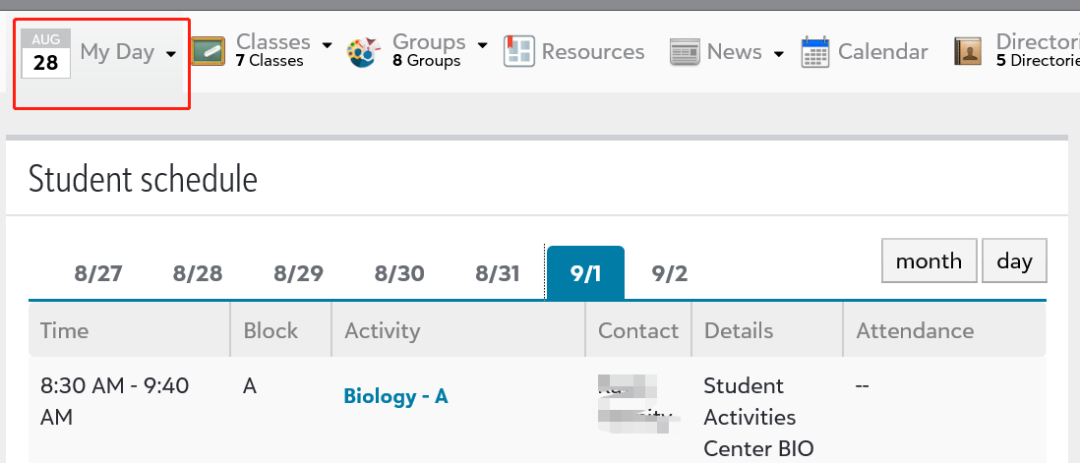The width and height of the screenshot is (1080, 463).
Task: Switch to the 8/28 schedule tab
Action: 198,274
